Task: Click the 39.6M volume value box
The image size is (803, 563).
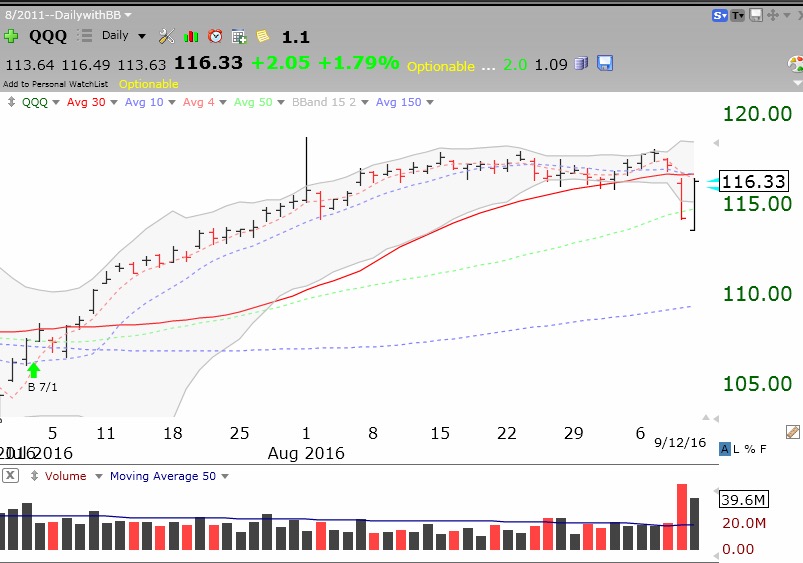Action: [743, 499]
